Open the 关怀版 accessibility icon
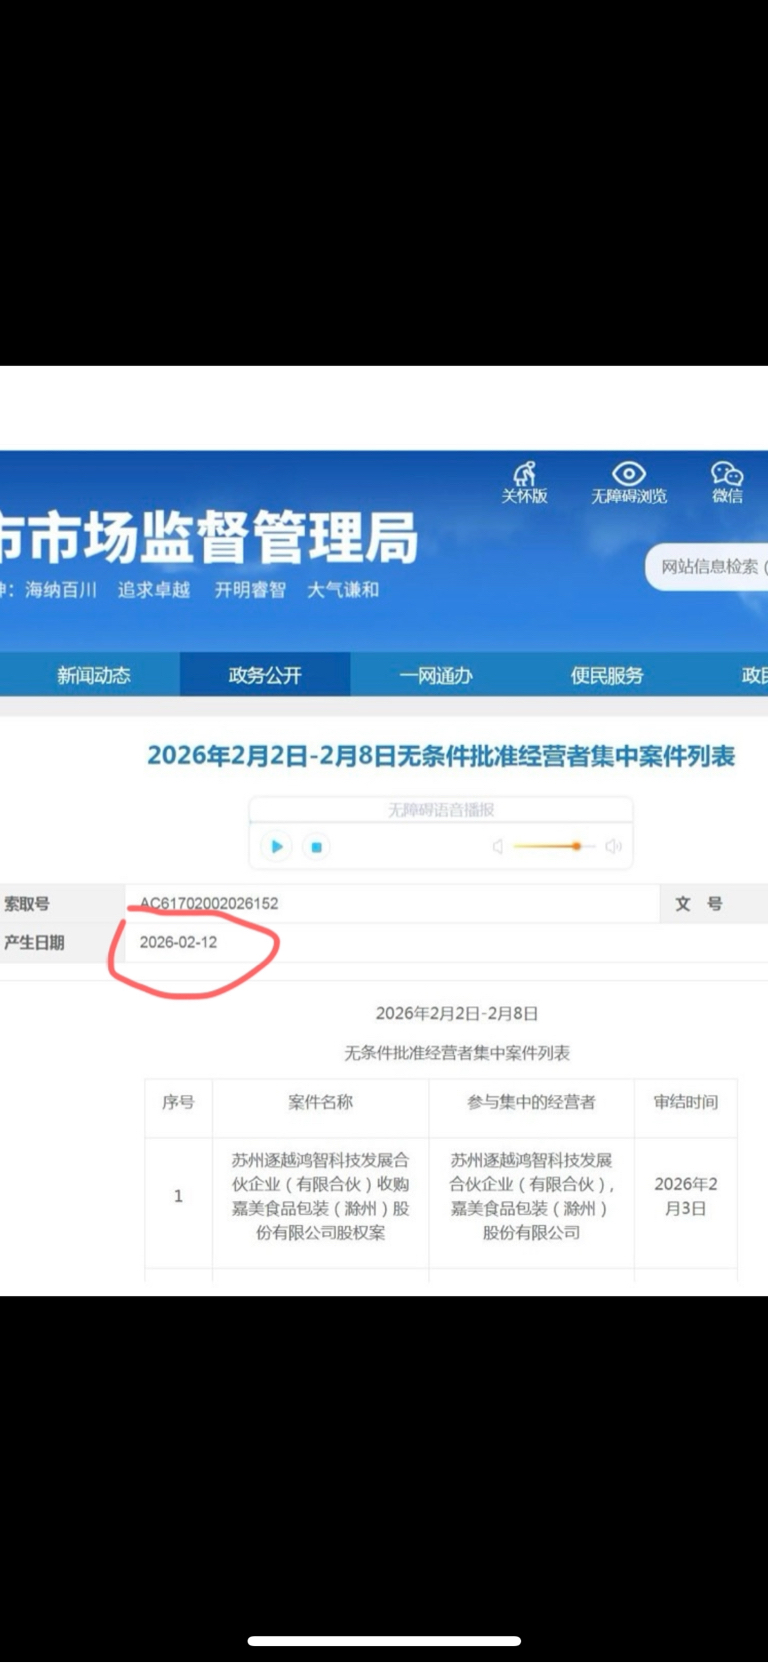This screenshot has height=1663, width=768. coord(524,482)
